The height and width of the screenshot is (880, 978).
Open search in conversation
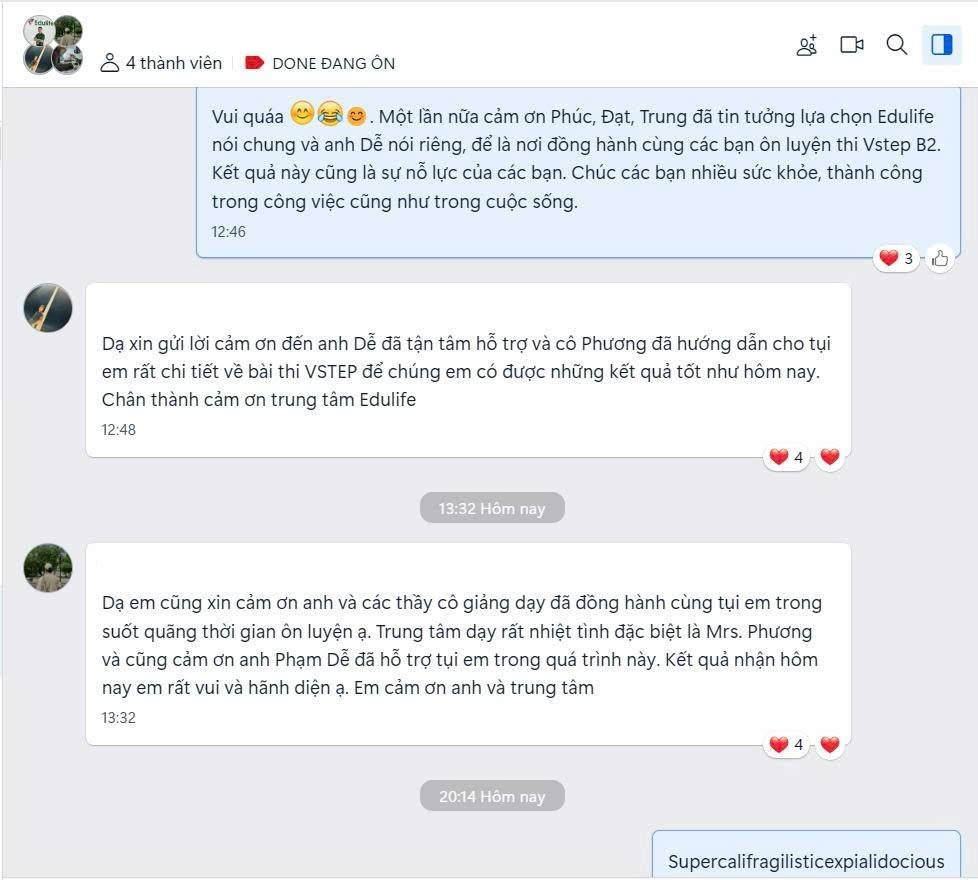point(896,45)
